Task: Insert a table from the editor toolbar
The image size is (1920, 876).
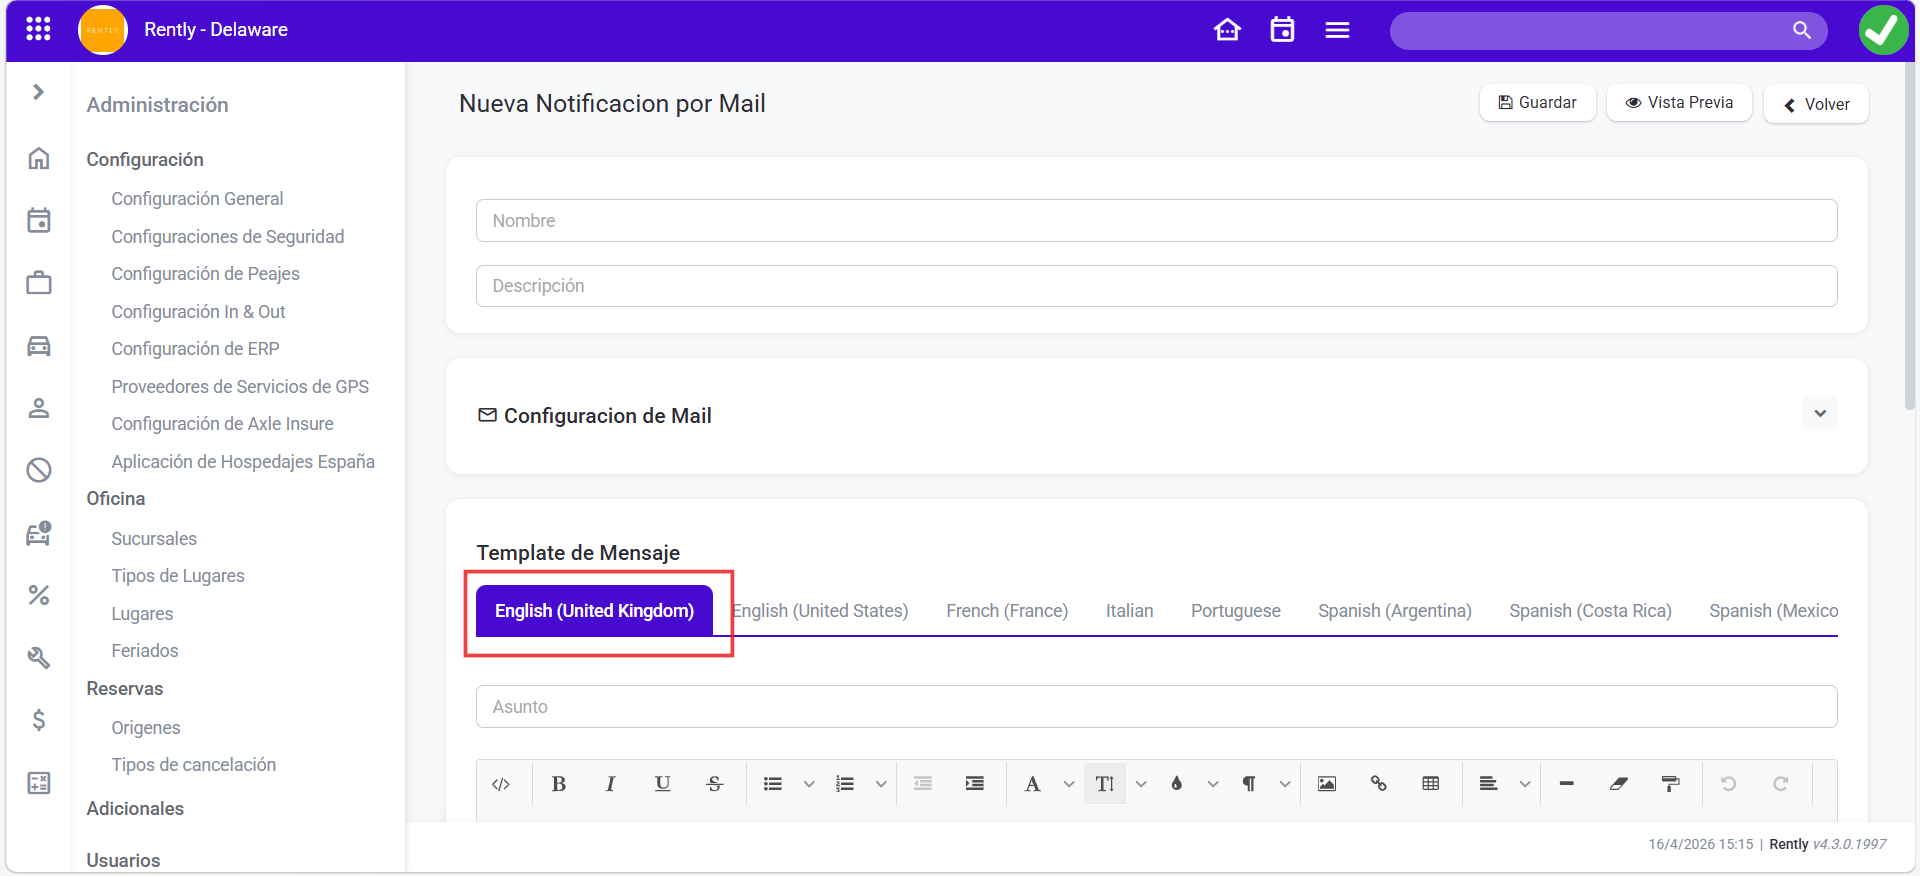Action: [1430, 784]
